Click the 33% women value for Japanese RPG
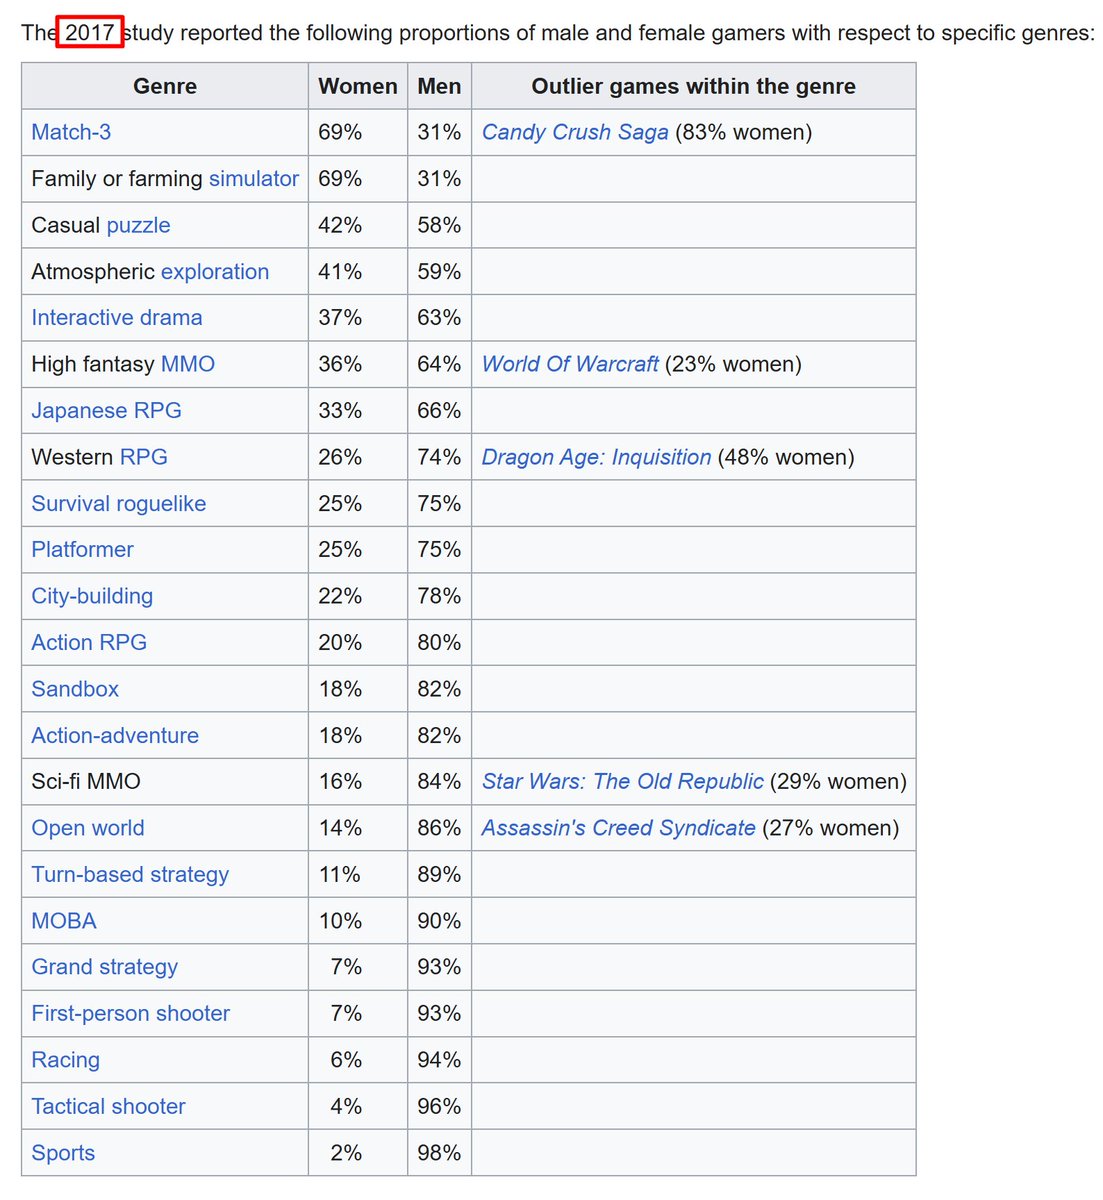This screenshot has height=1200, width=1103. pos(340,411)
